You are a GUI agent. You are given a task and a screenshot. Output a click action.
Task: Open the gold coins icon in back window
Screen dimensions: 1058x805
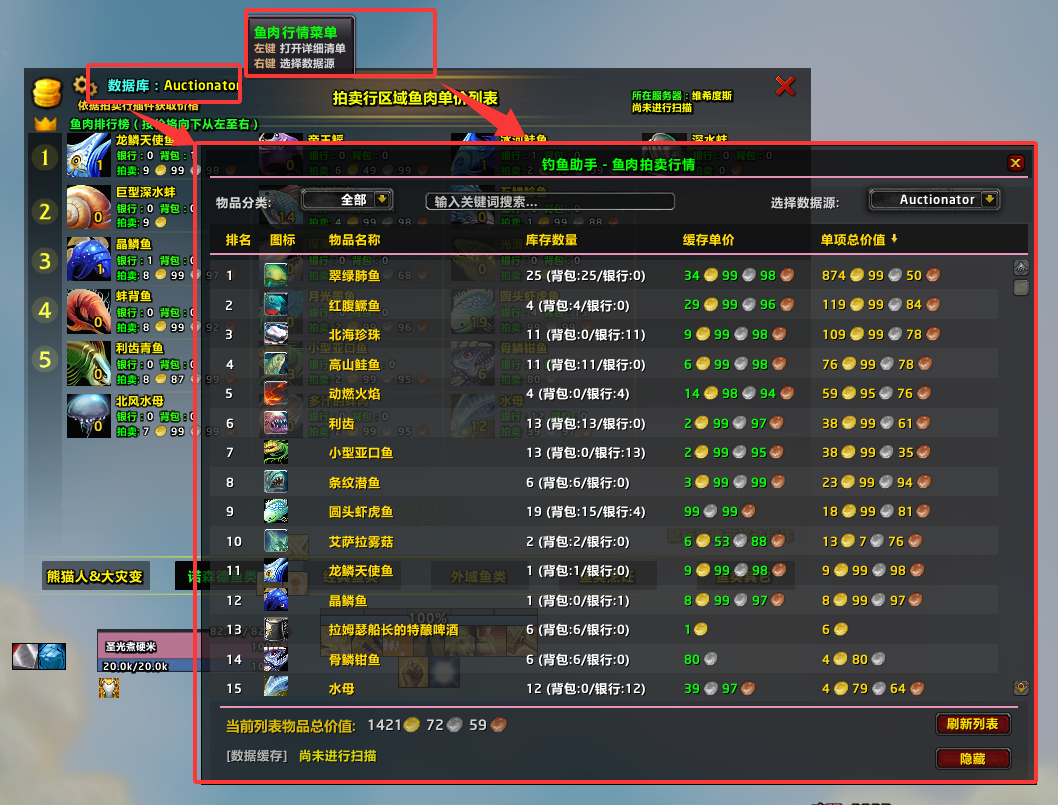coord(47,92)
